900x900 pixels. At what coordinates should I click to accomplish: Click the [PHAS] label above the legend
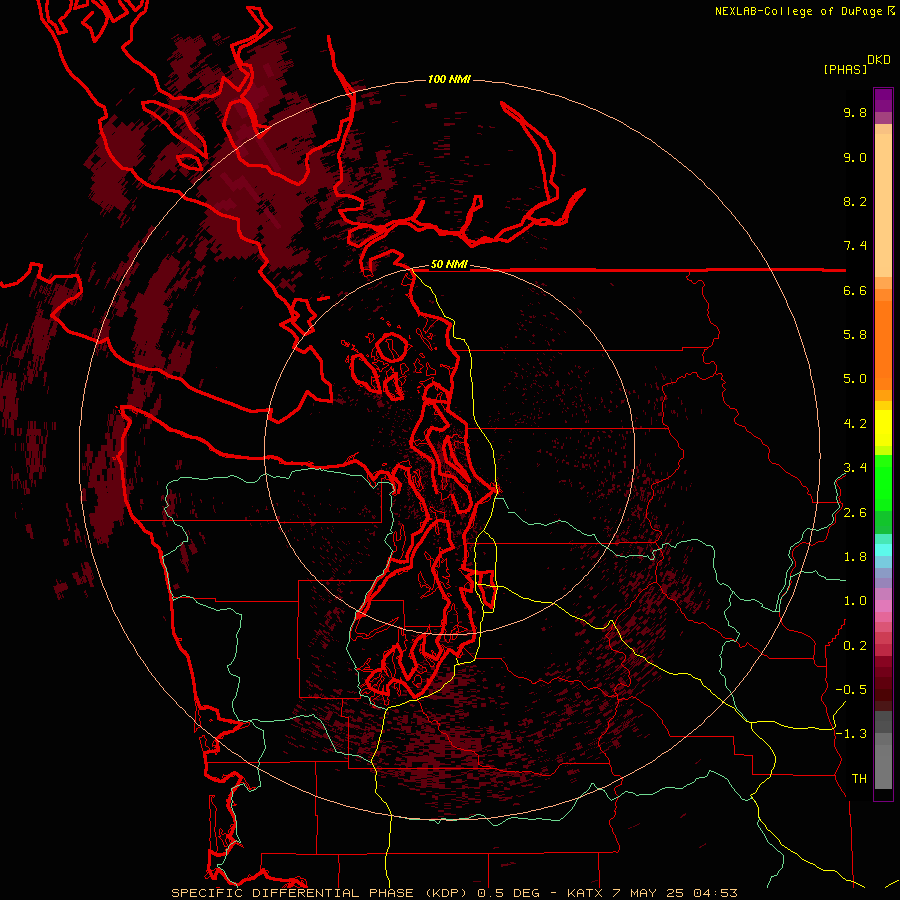[x=845, y=69]
